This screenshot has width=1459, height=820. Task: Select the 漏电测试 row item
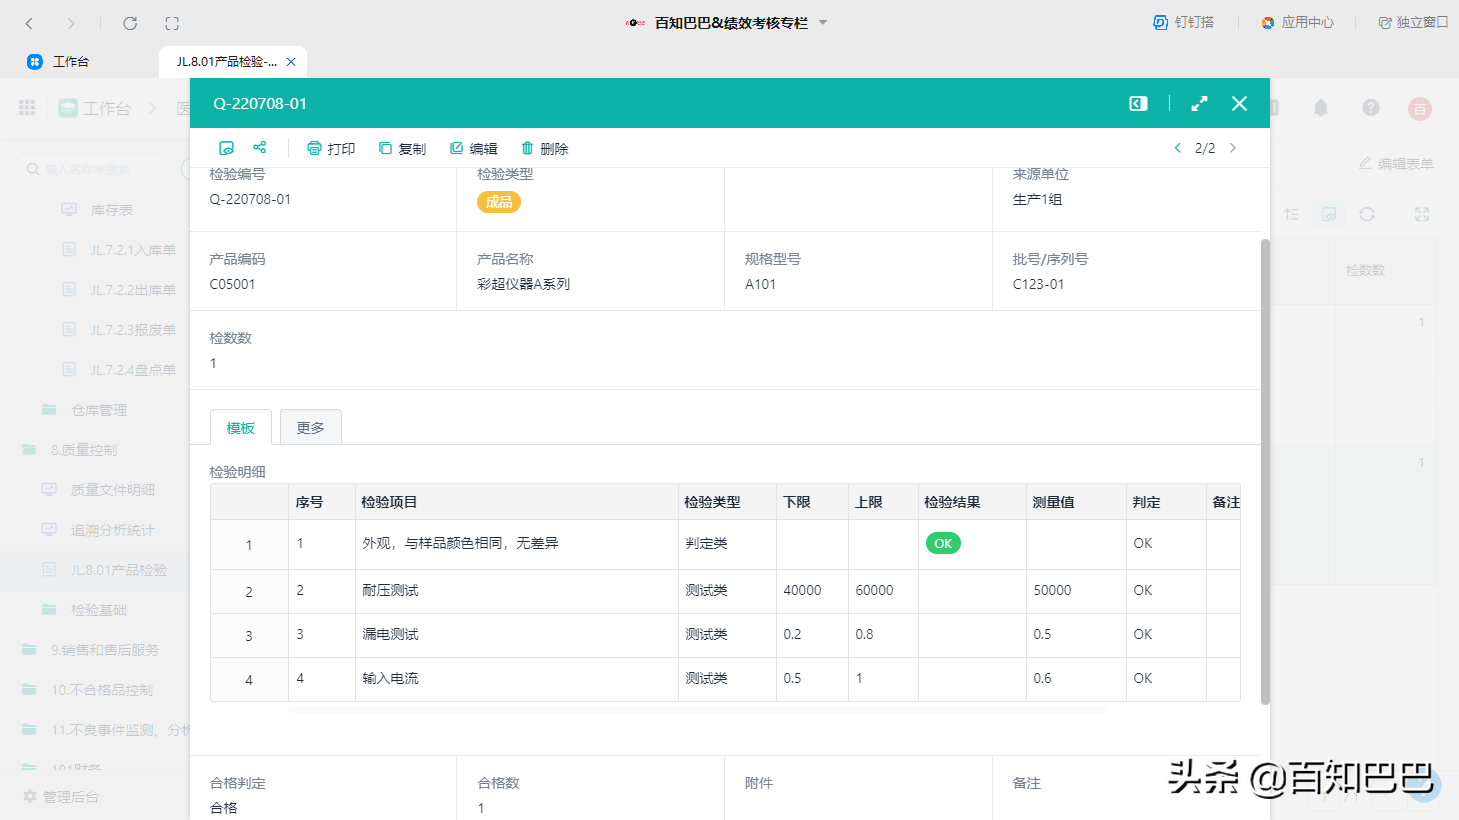(x=391, y=634)
